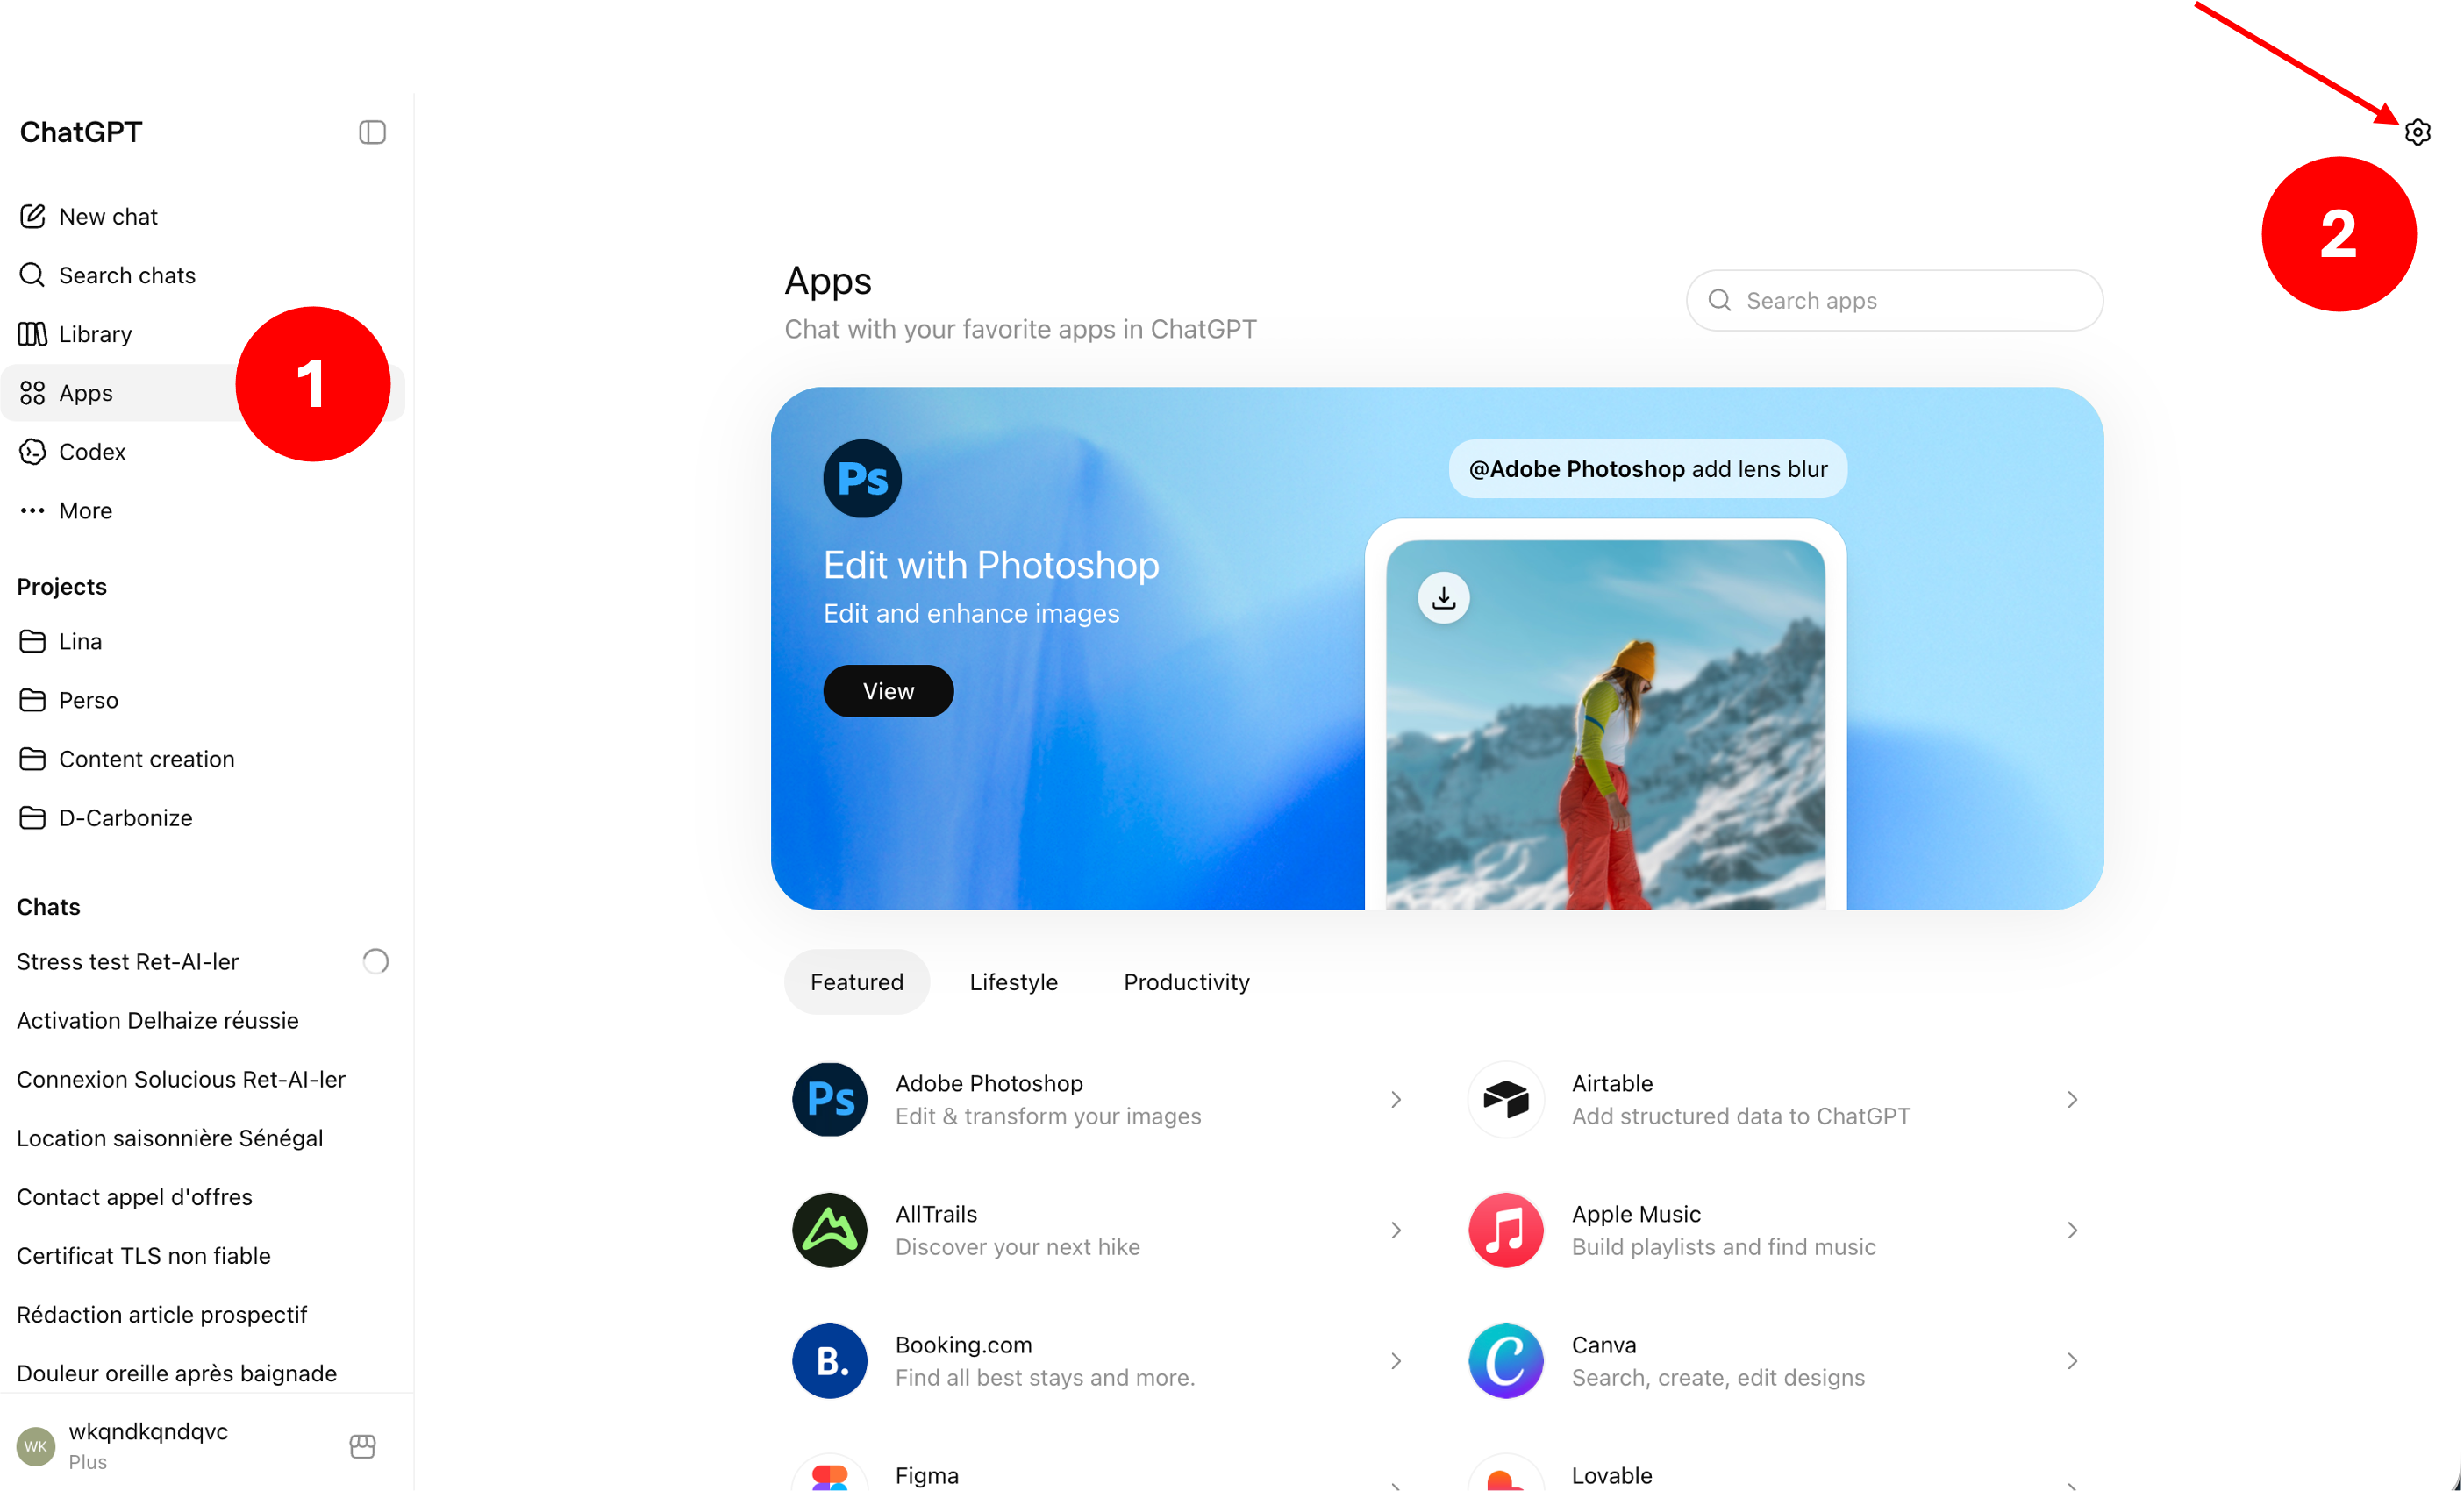
Task: Click the icon right of the username
Action: coord(362,1446)
